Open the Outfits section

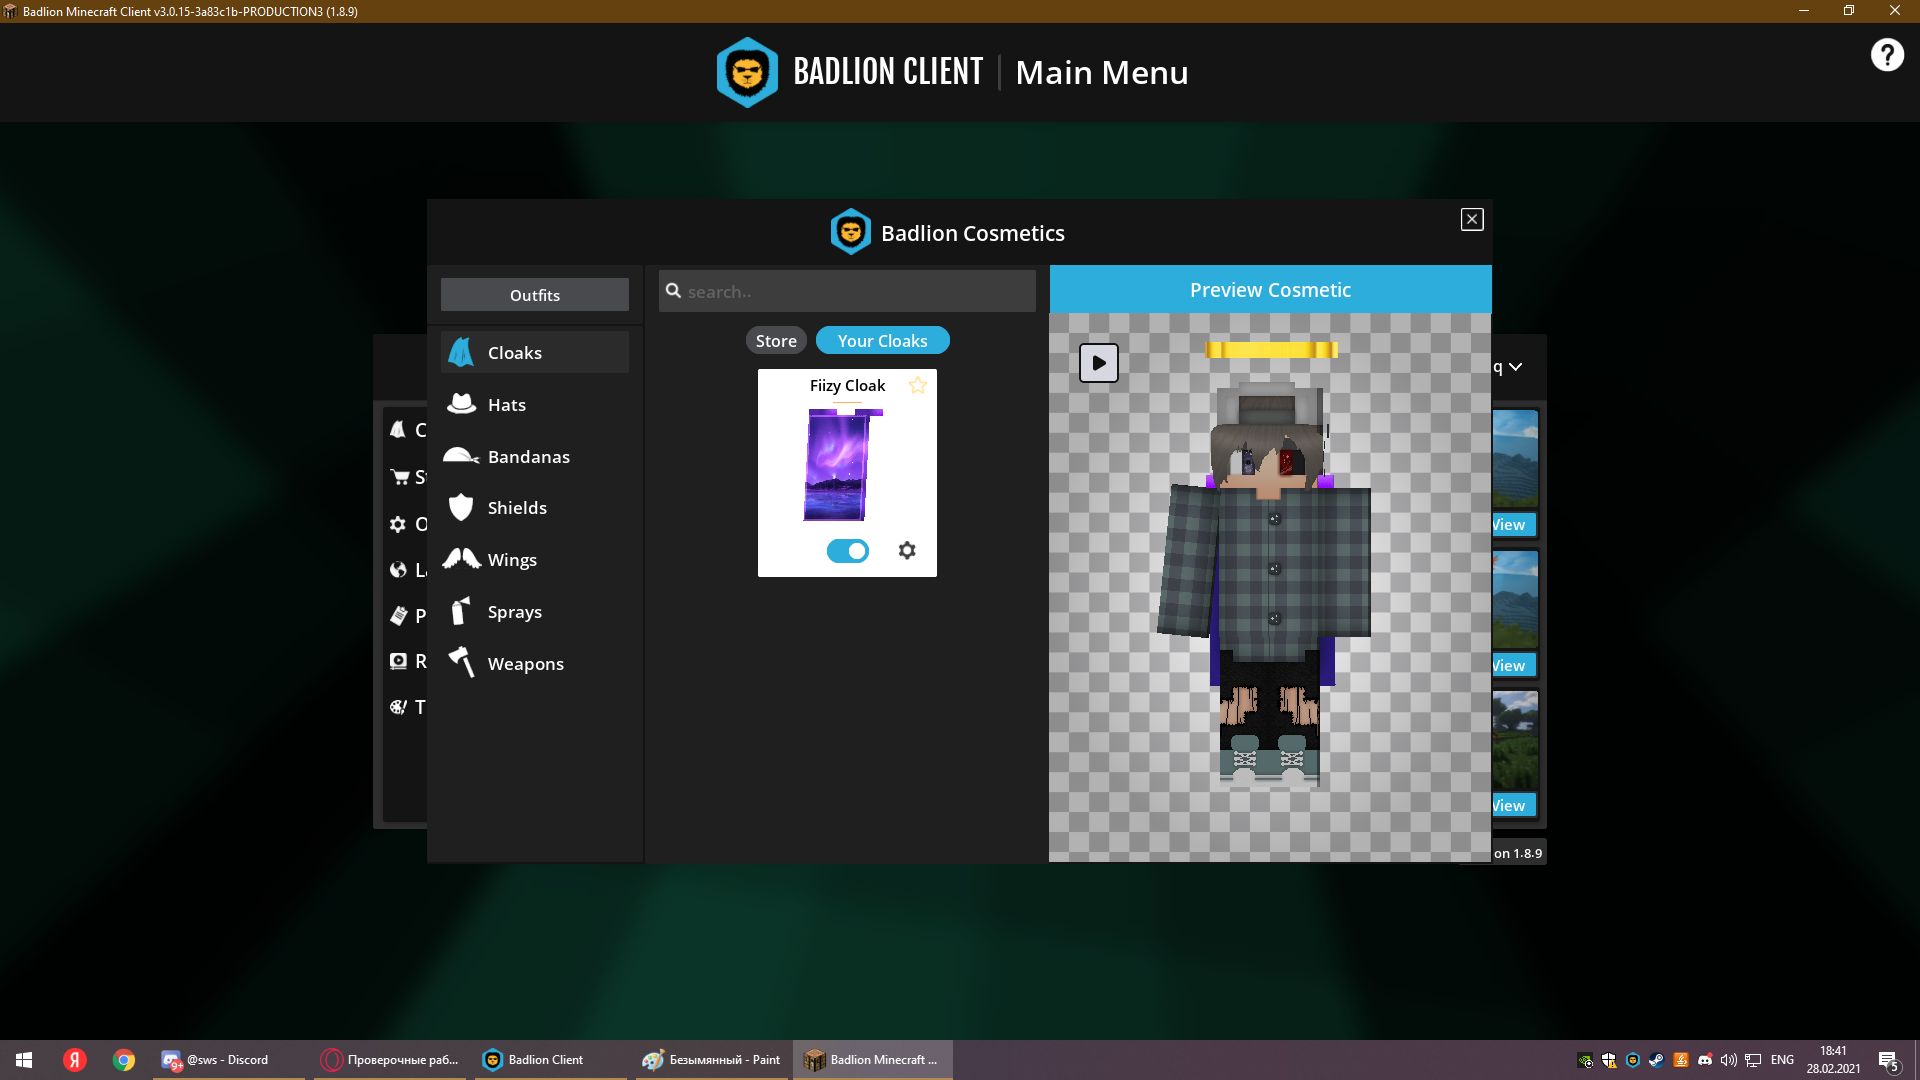pyautogui.click(x=535, y=295)
